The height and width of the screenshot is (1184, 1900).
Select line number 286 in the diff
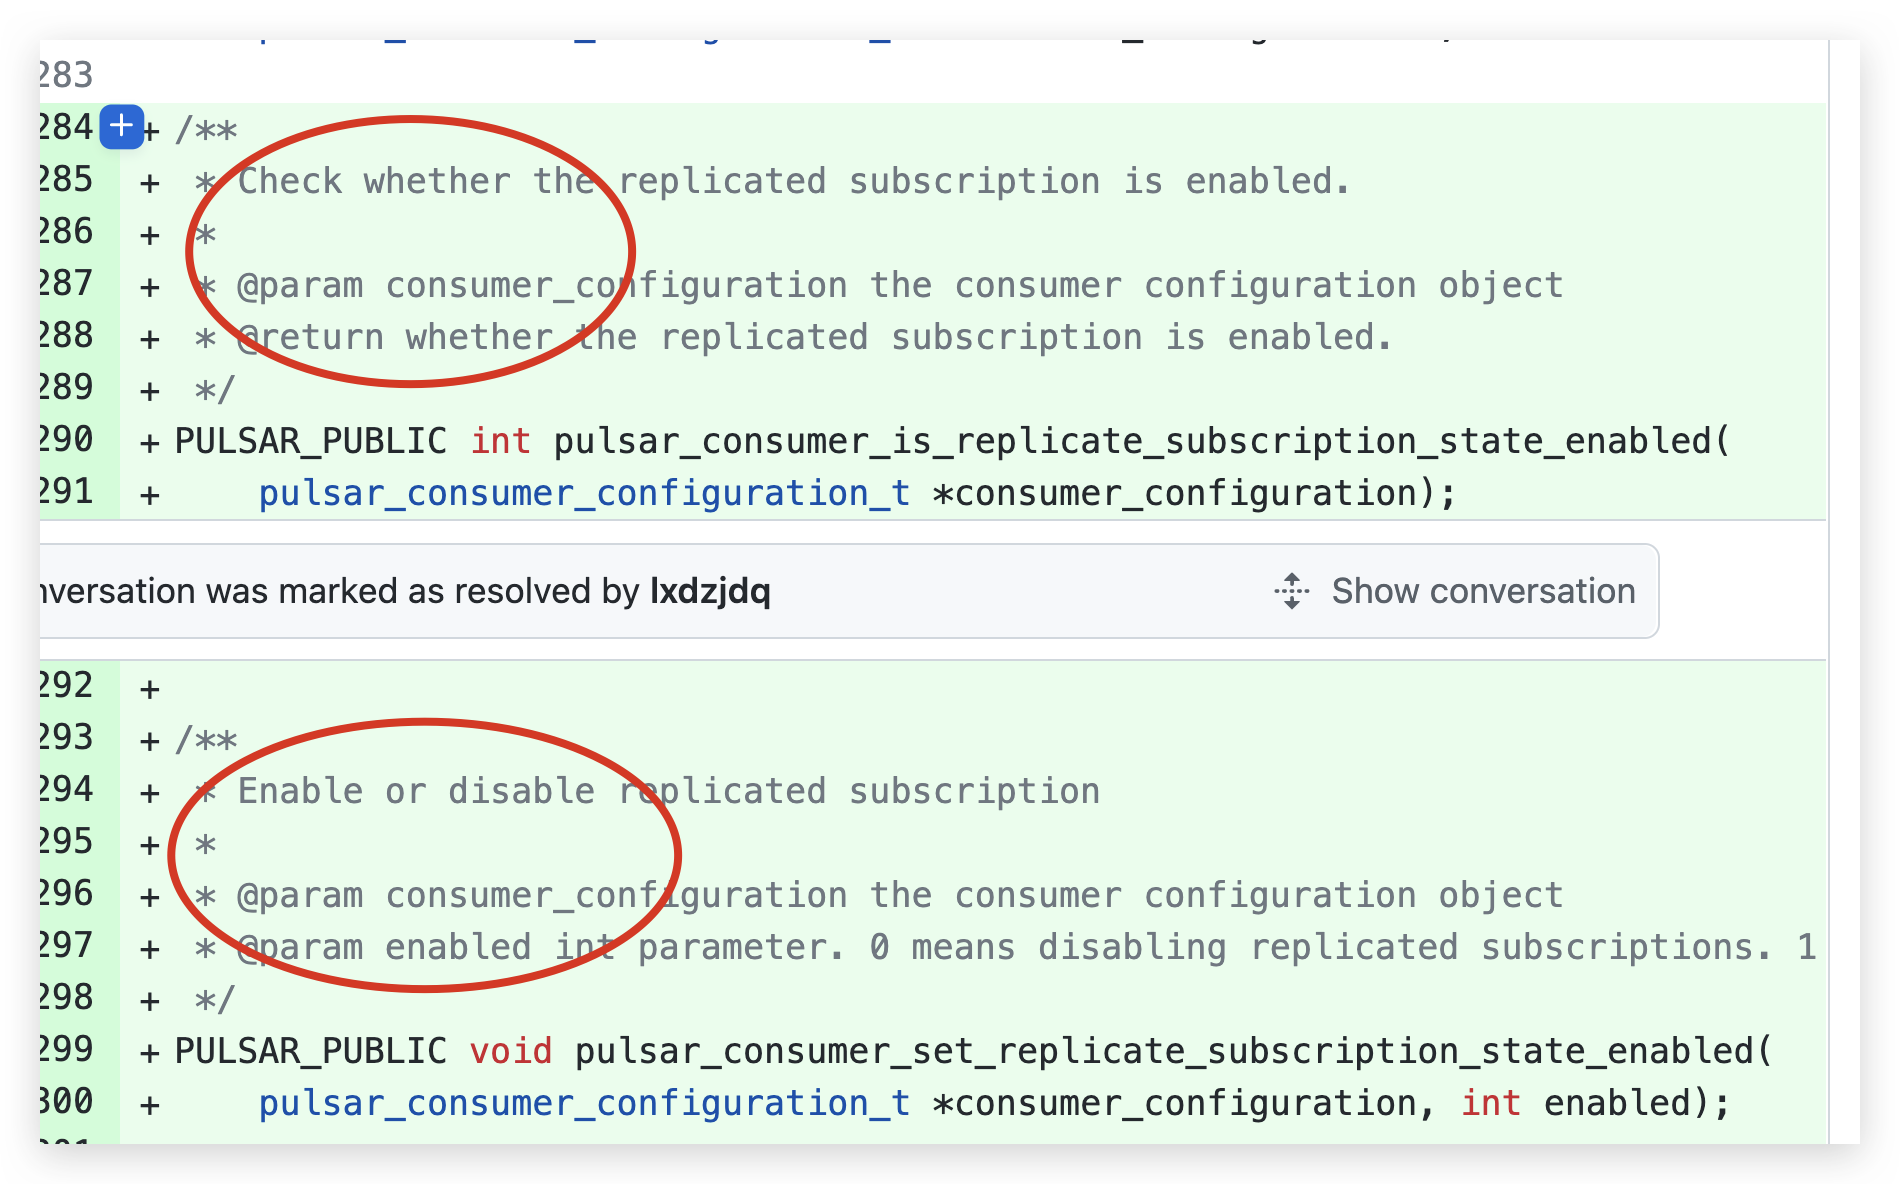[67, 232]
